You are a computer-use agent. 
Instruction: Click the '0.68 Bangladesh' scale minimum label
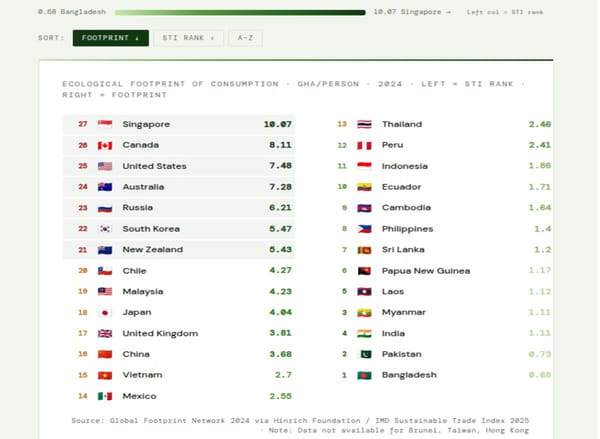coord(72,12)
